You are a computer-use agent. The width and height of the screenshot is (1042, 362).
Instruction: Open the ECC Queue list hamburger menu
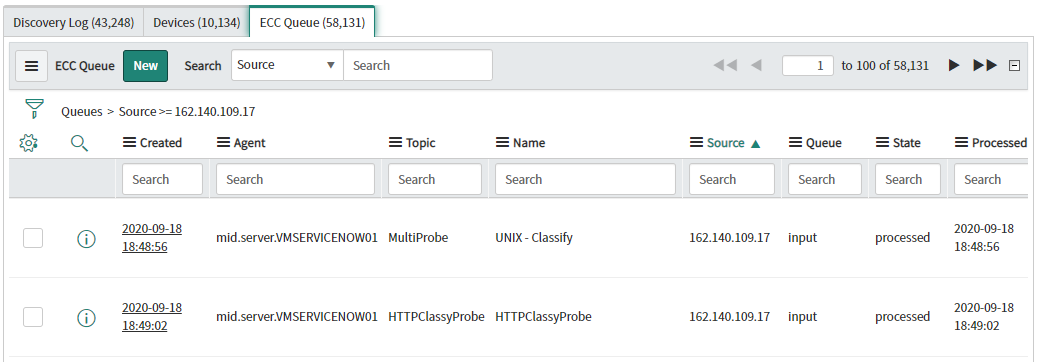[31, 66]
